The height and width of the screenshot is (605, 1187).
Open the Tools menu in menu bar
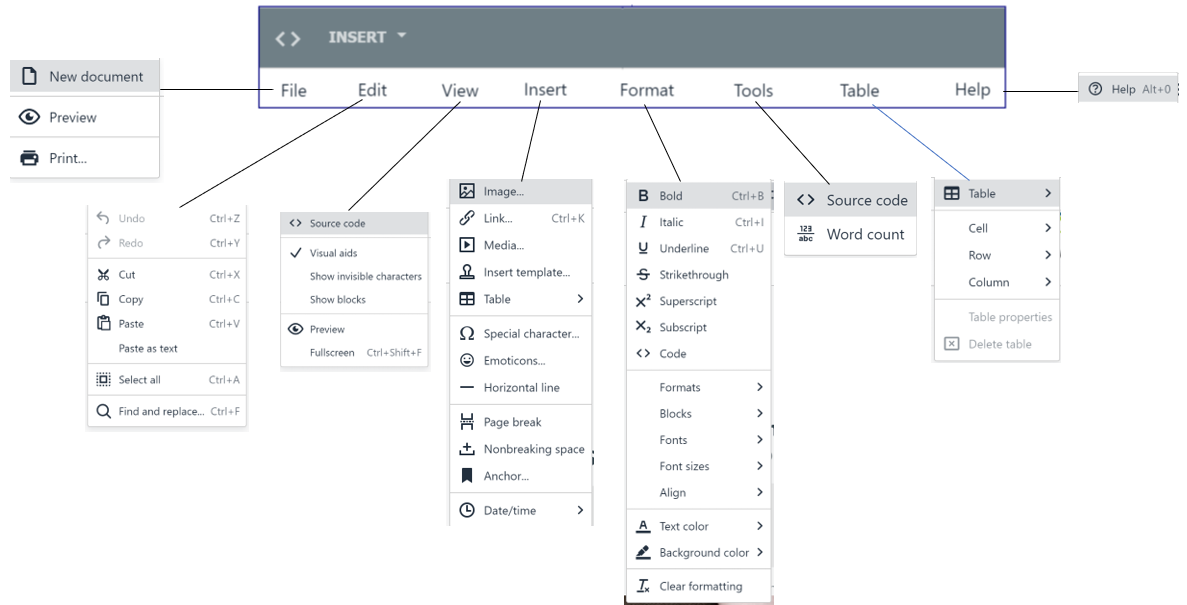pos(753,91)
